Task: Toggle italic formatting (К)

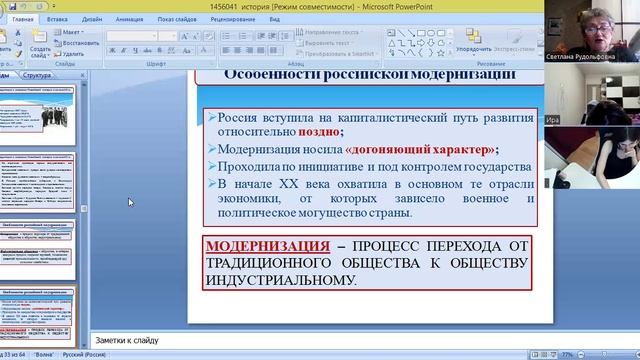Action: click(x=124, y=51)
